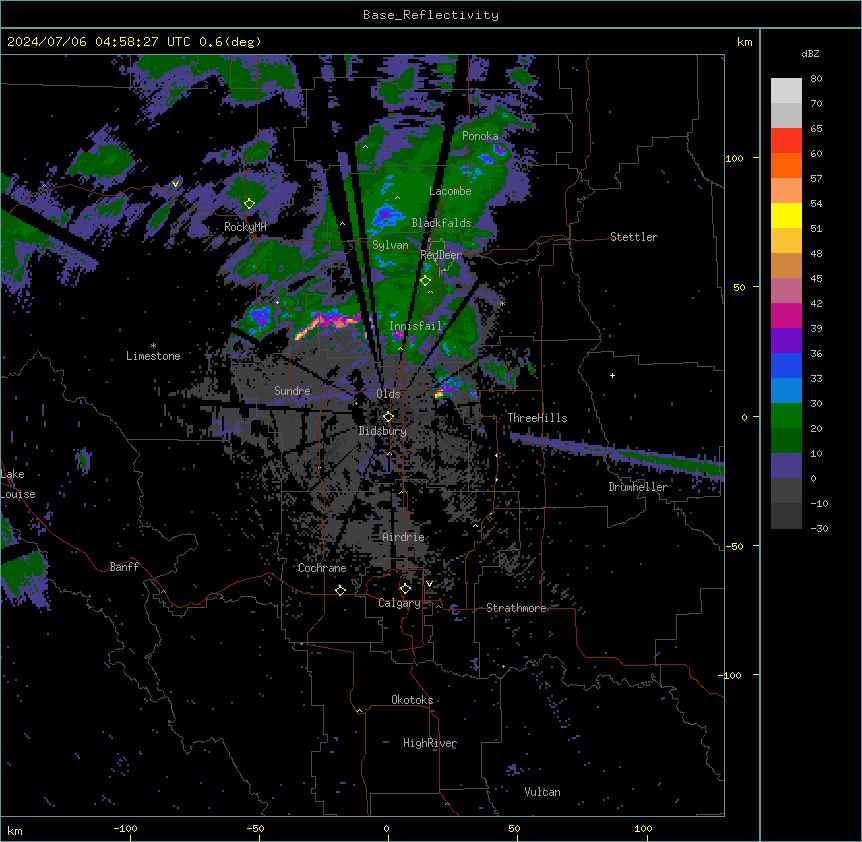
Task: Click the Olds label
Action: (388, 394)
